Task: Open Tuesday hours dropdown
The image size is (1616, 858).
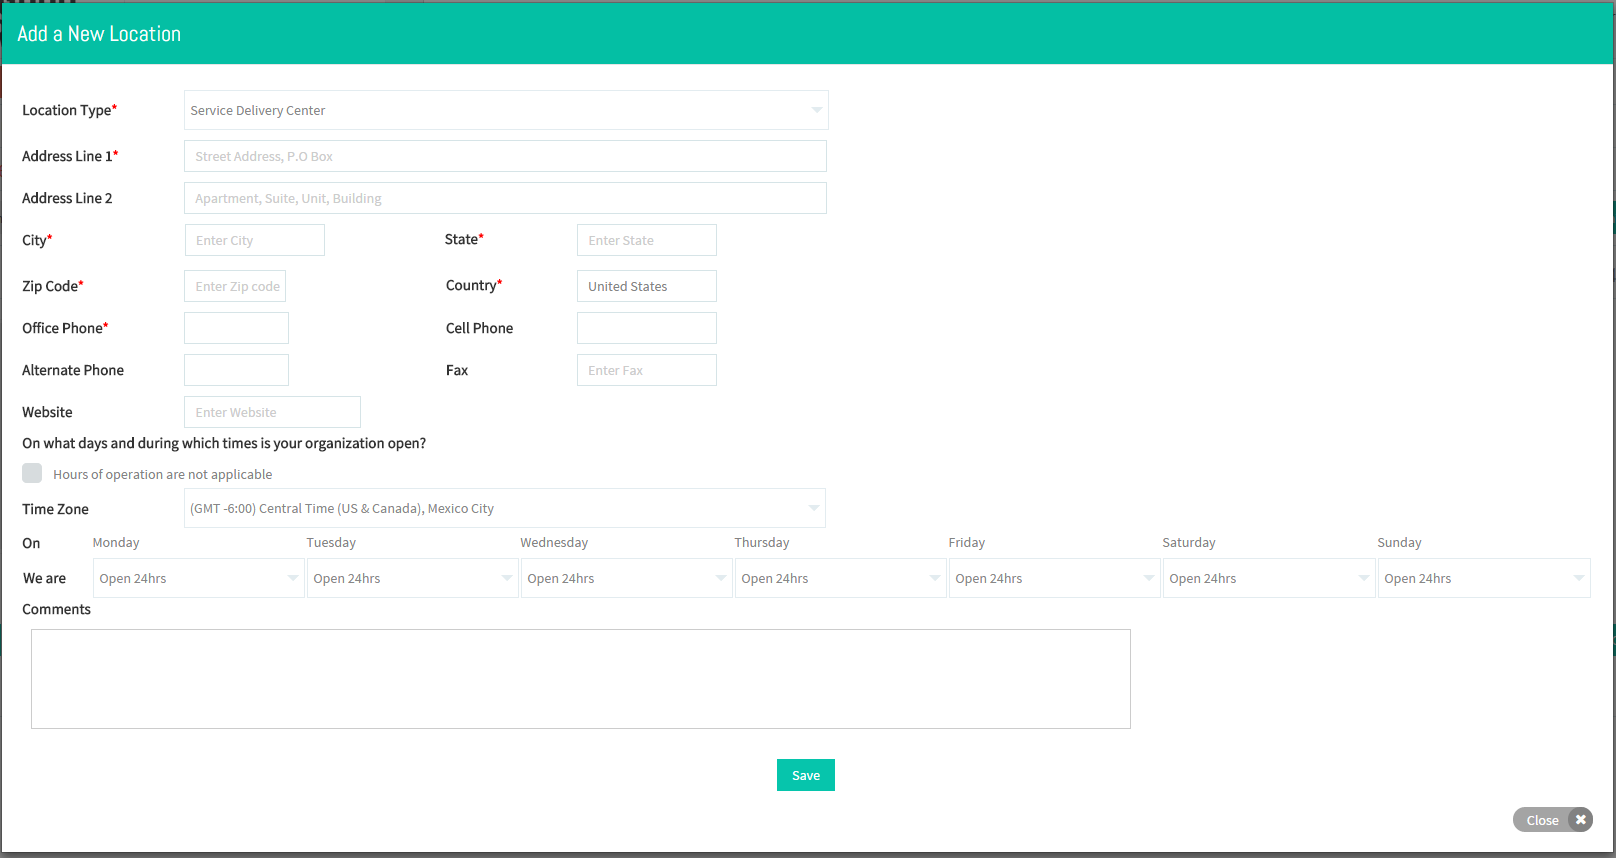Action: point(412,578)
